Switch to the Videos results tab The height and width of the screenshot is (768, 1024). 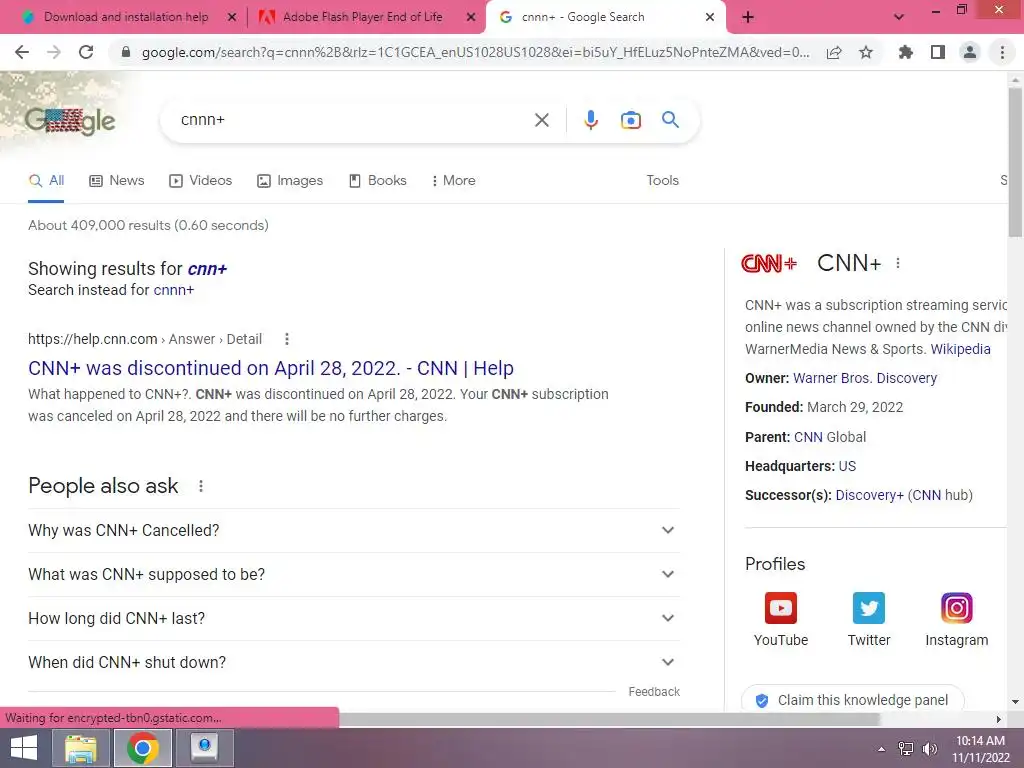tap(200, 181)
